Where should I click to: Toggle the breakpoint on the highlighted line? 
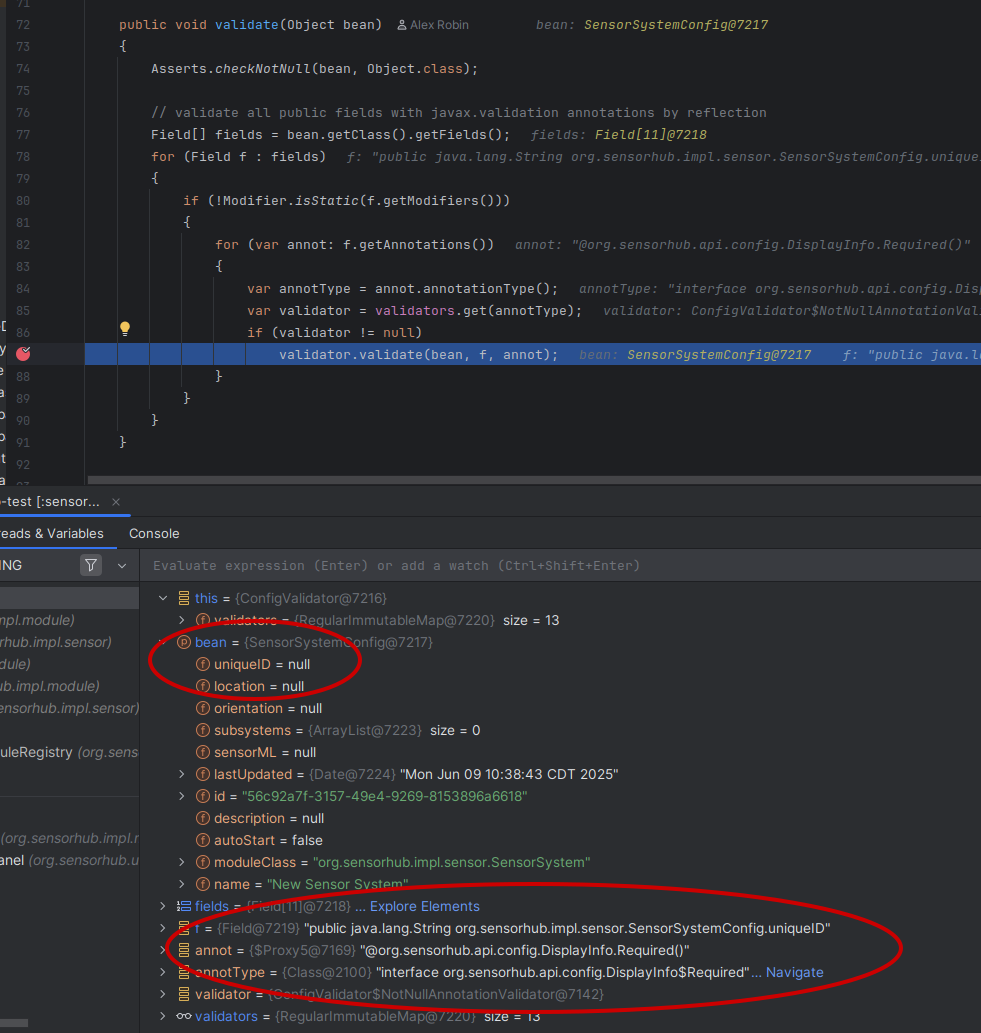click(22, 353)
